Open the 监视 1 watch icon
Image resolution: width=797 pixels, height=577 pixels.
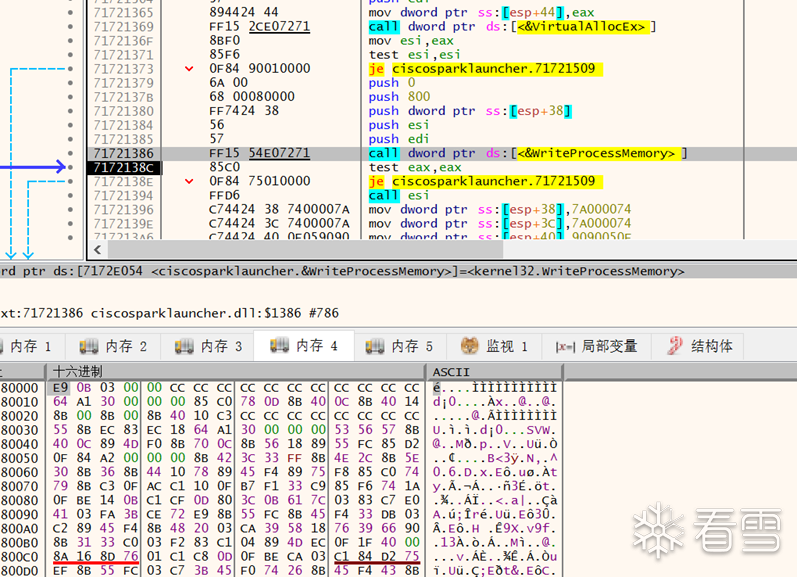click(470, 346)
